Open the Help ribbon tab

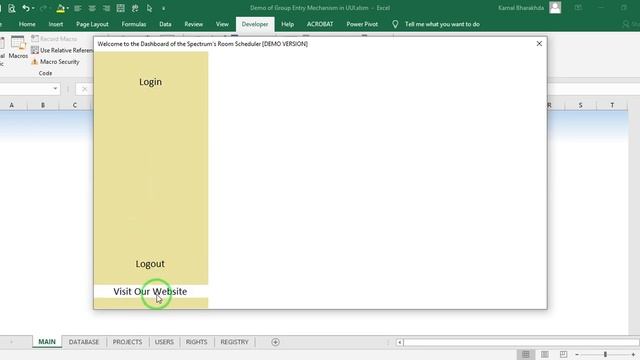coord(287,24)
